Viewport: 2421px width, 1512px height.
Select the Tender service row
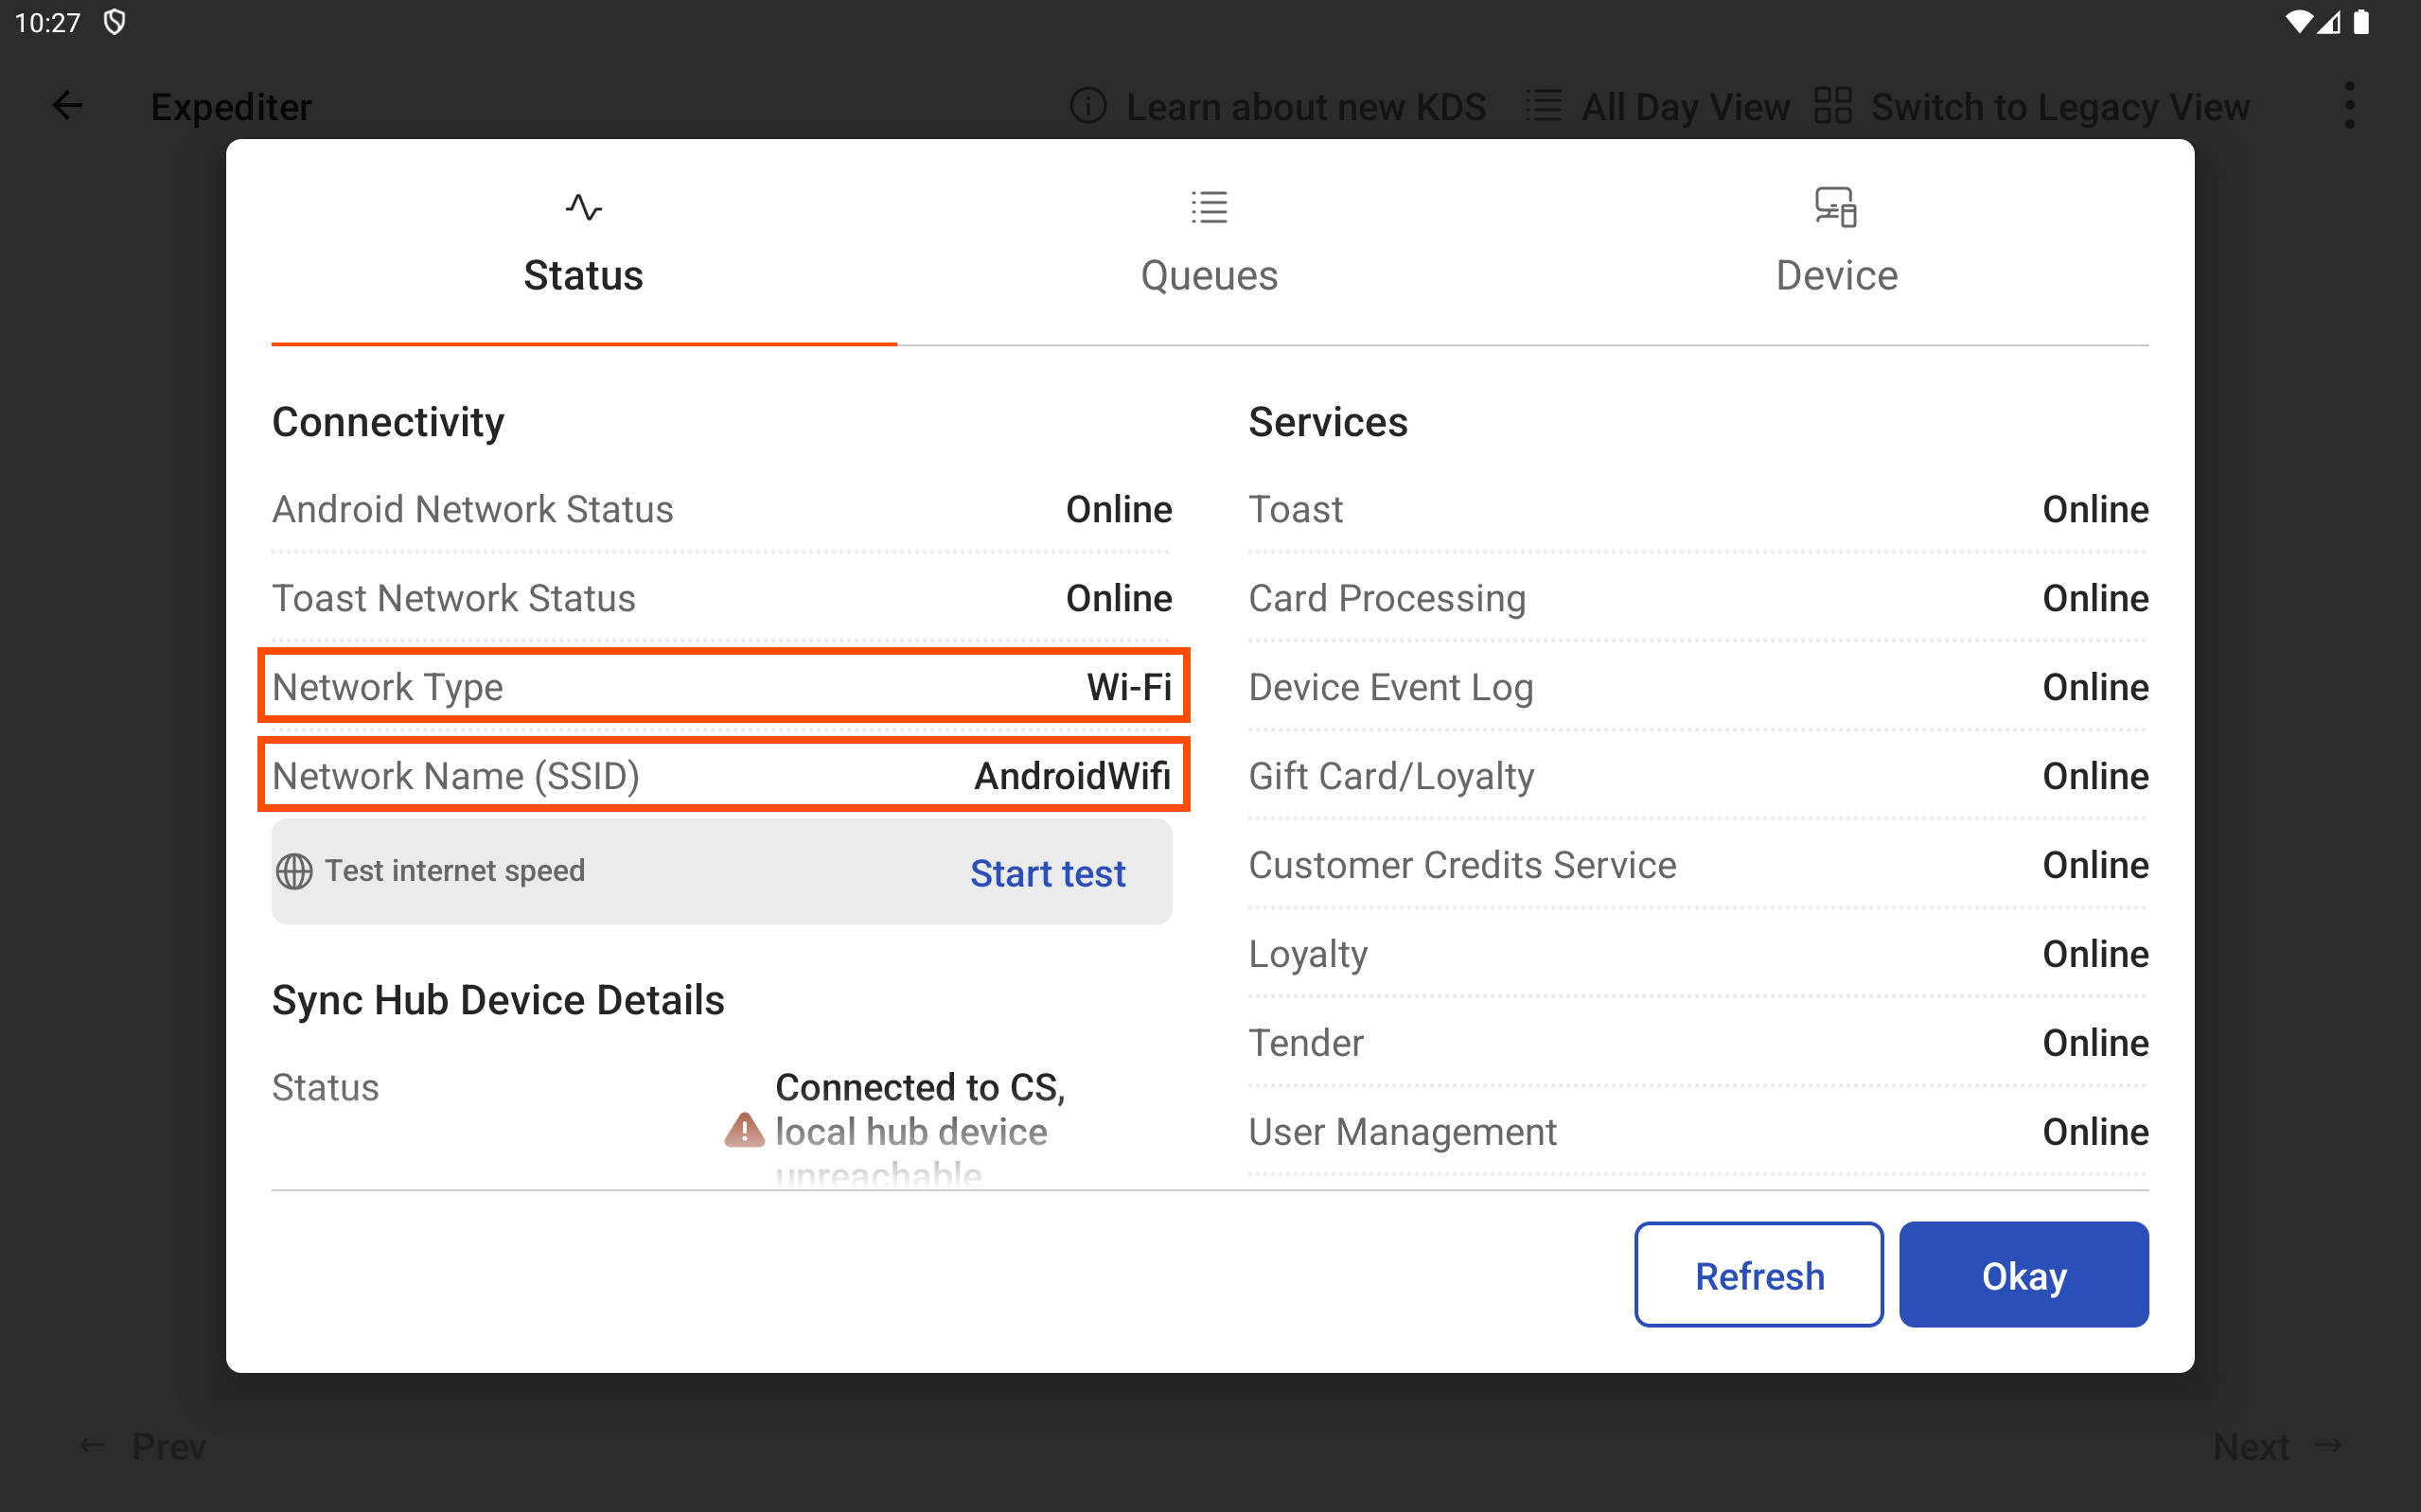tap(1697, 1043)
